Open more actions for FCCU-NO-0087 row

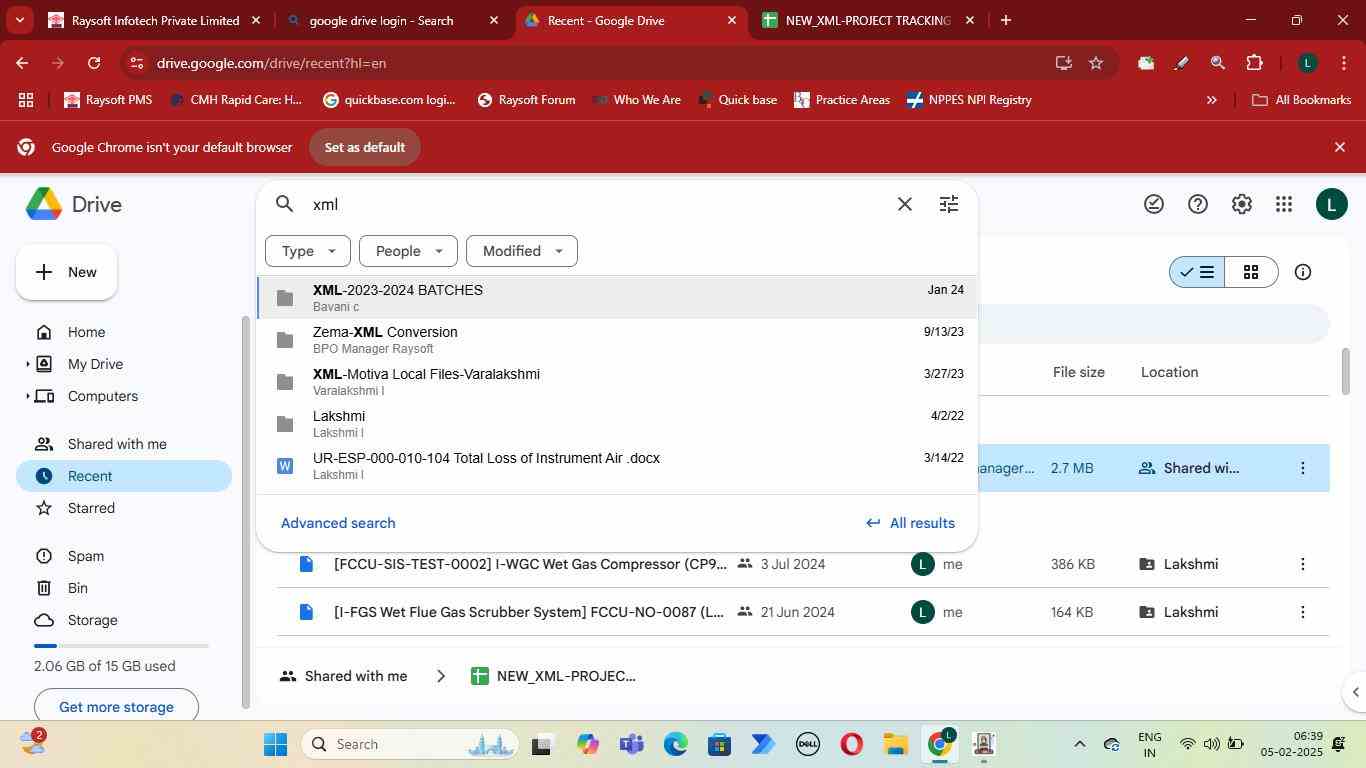[x=1302, y=612]
